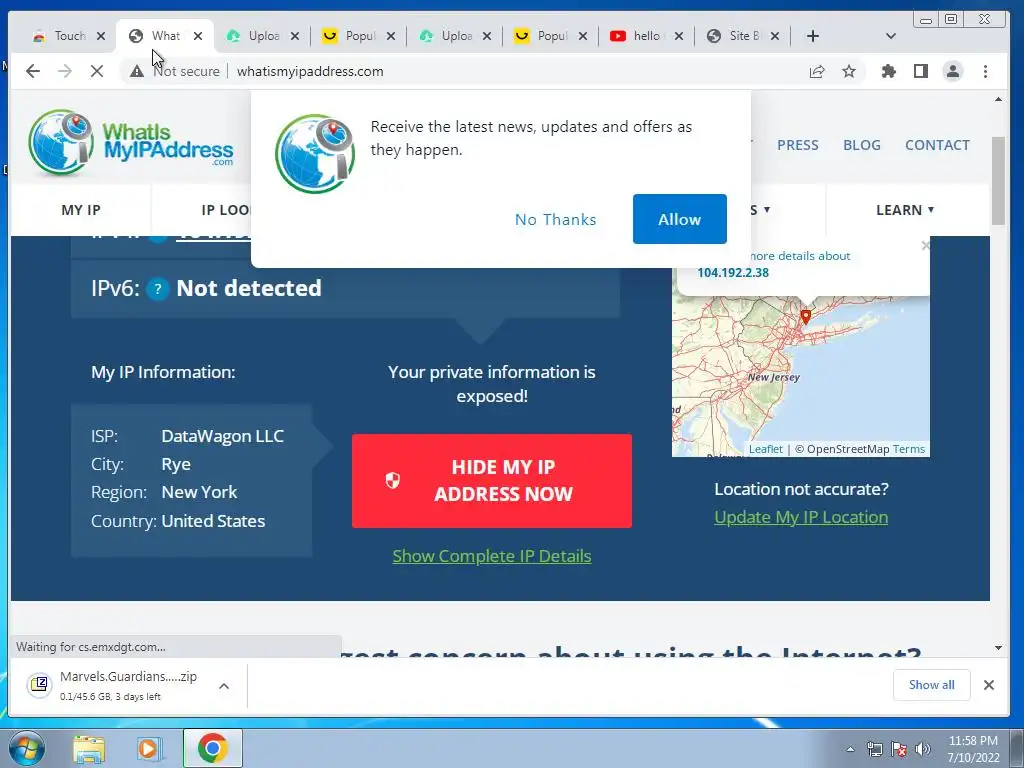
Task: Expand the LEARN dropdown menu
Action: 905,210
